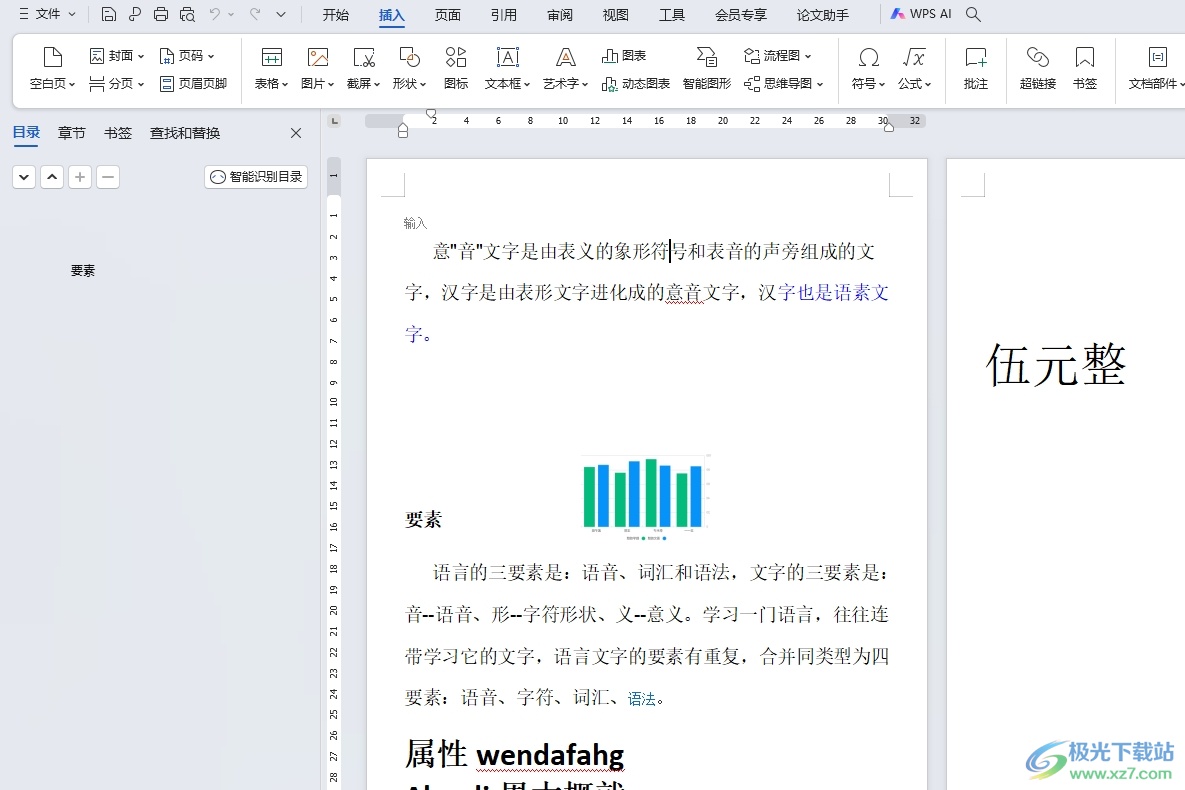Click the move-up chevron in outline pane

coord(52,177)
